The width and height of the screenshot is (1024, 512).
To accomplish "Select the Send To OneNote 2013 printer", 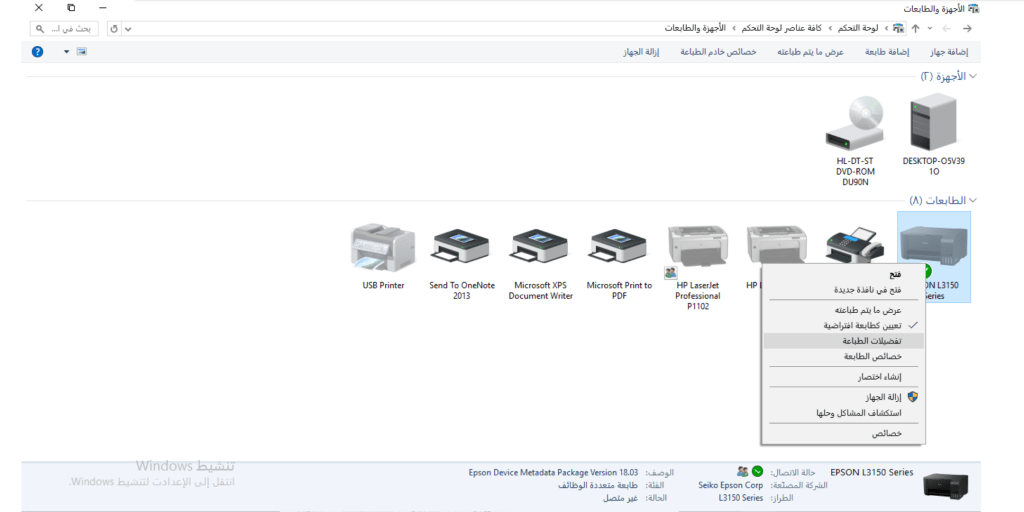I will 461,251.
